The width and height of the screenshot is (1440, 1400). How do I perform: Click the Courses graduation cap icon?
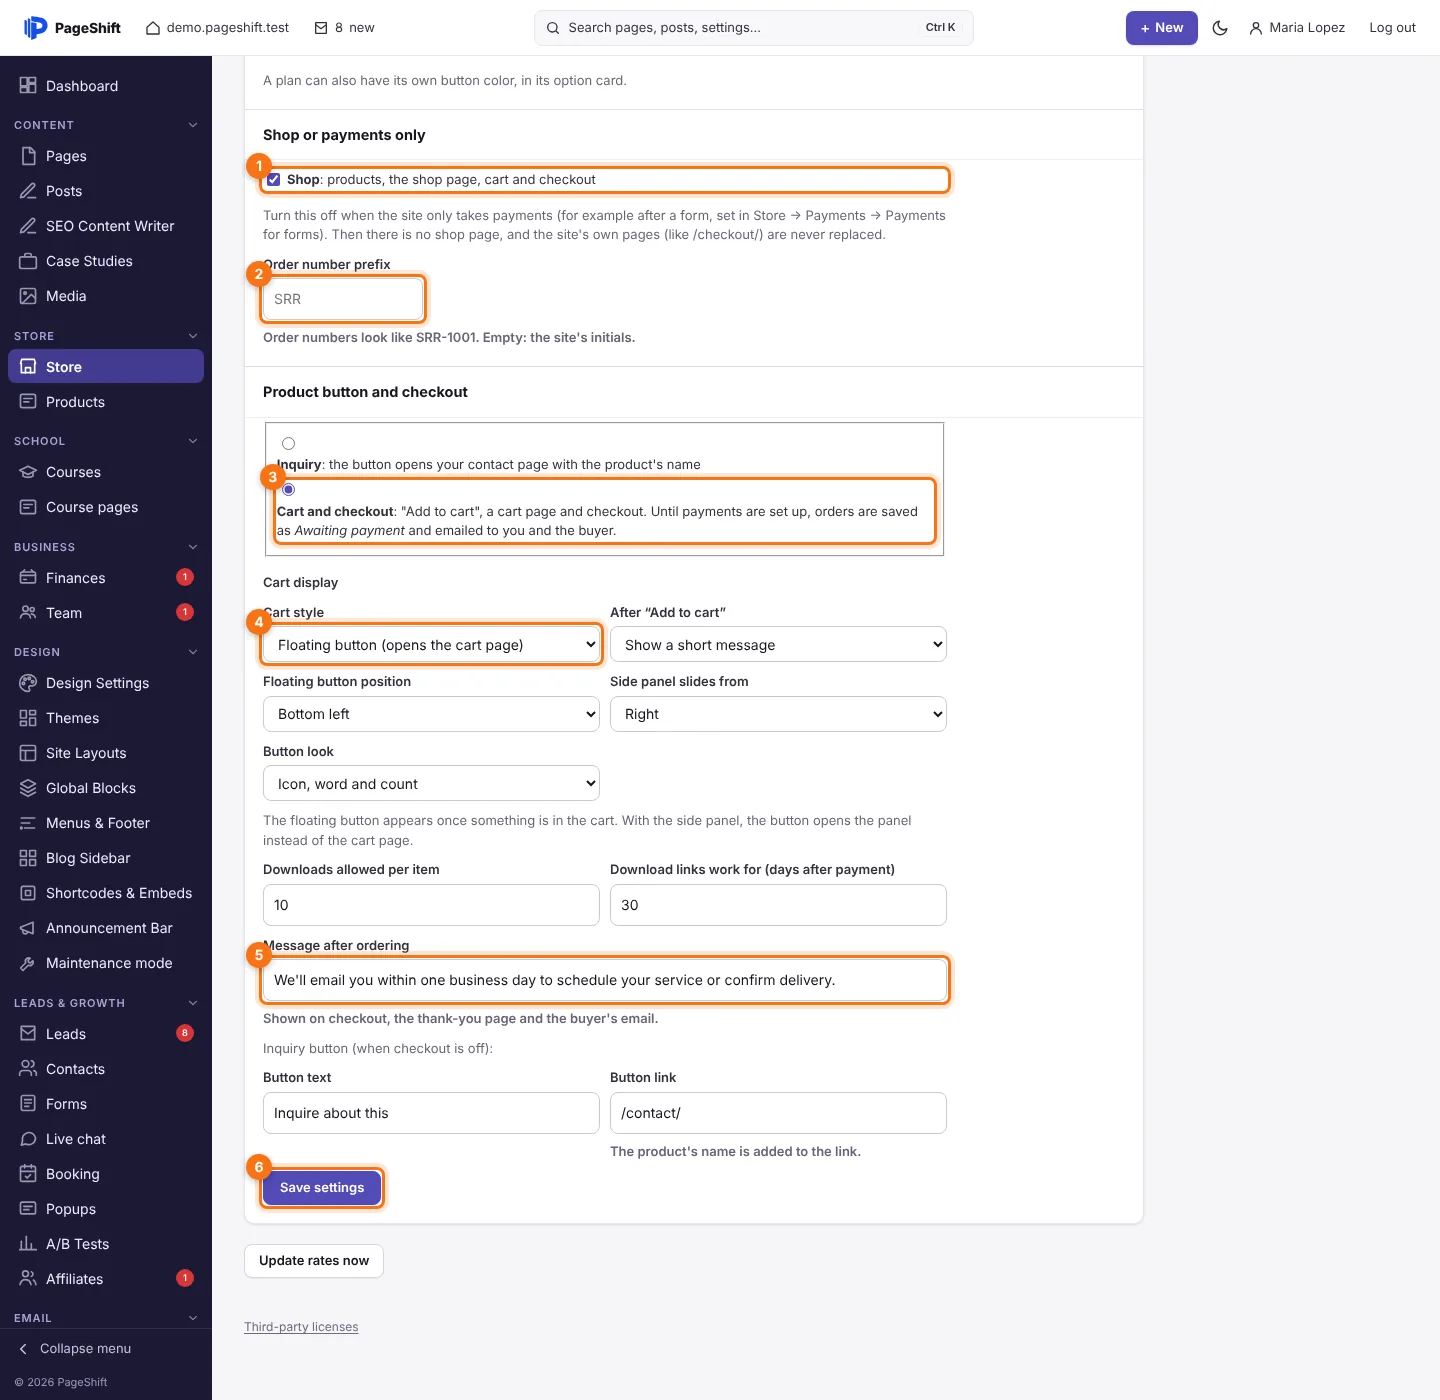click(x=28, y=472)
